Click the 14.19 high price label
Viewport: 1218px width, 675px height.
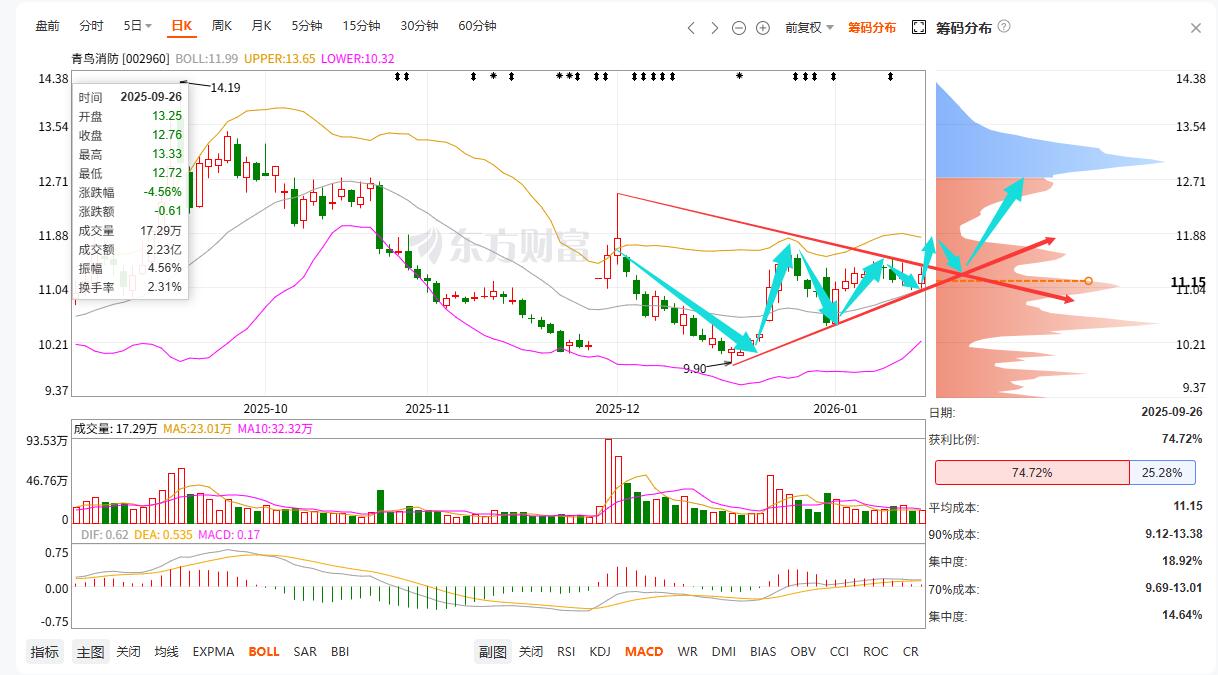(x=225, y=88)
